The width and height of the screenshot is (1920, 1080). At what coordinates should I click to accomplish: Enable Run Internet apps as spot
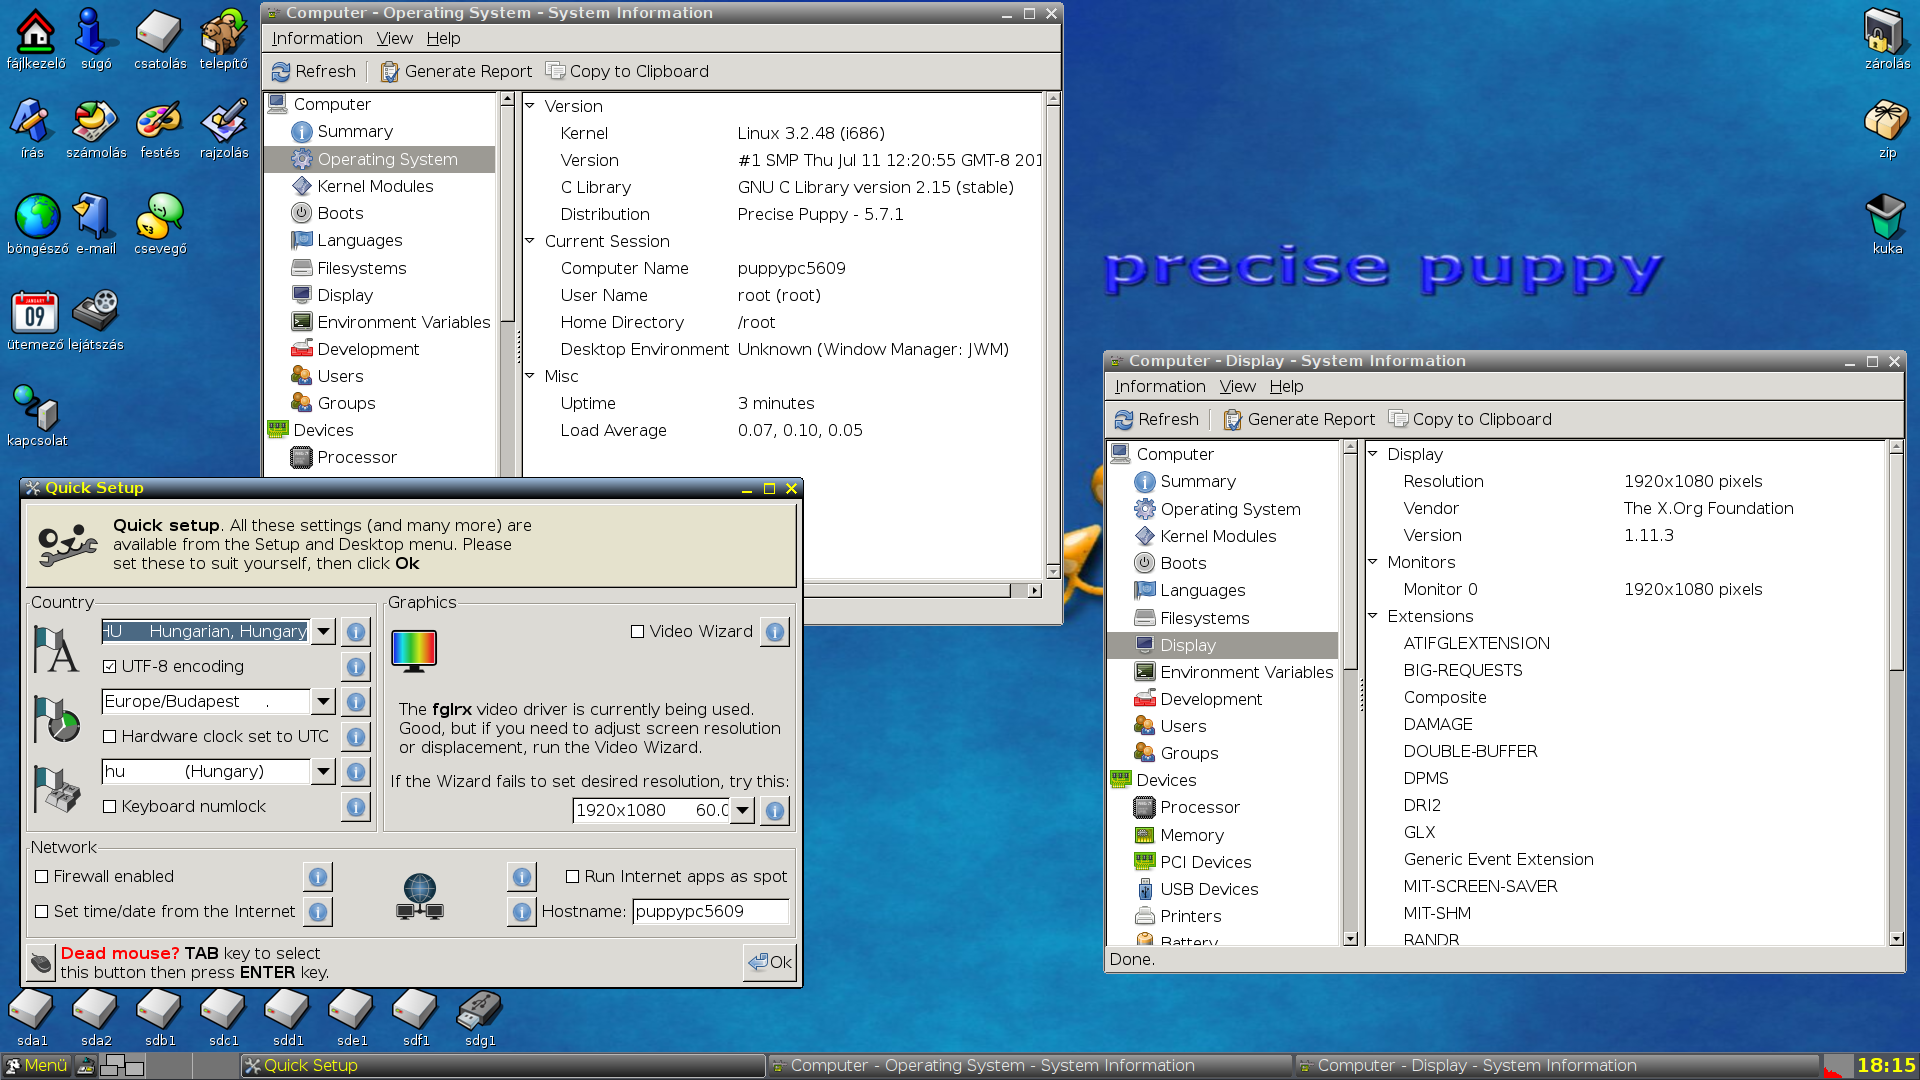[x=572, y=877]
